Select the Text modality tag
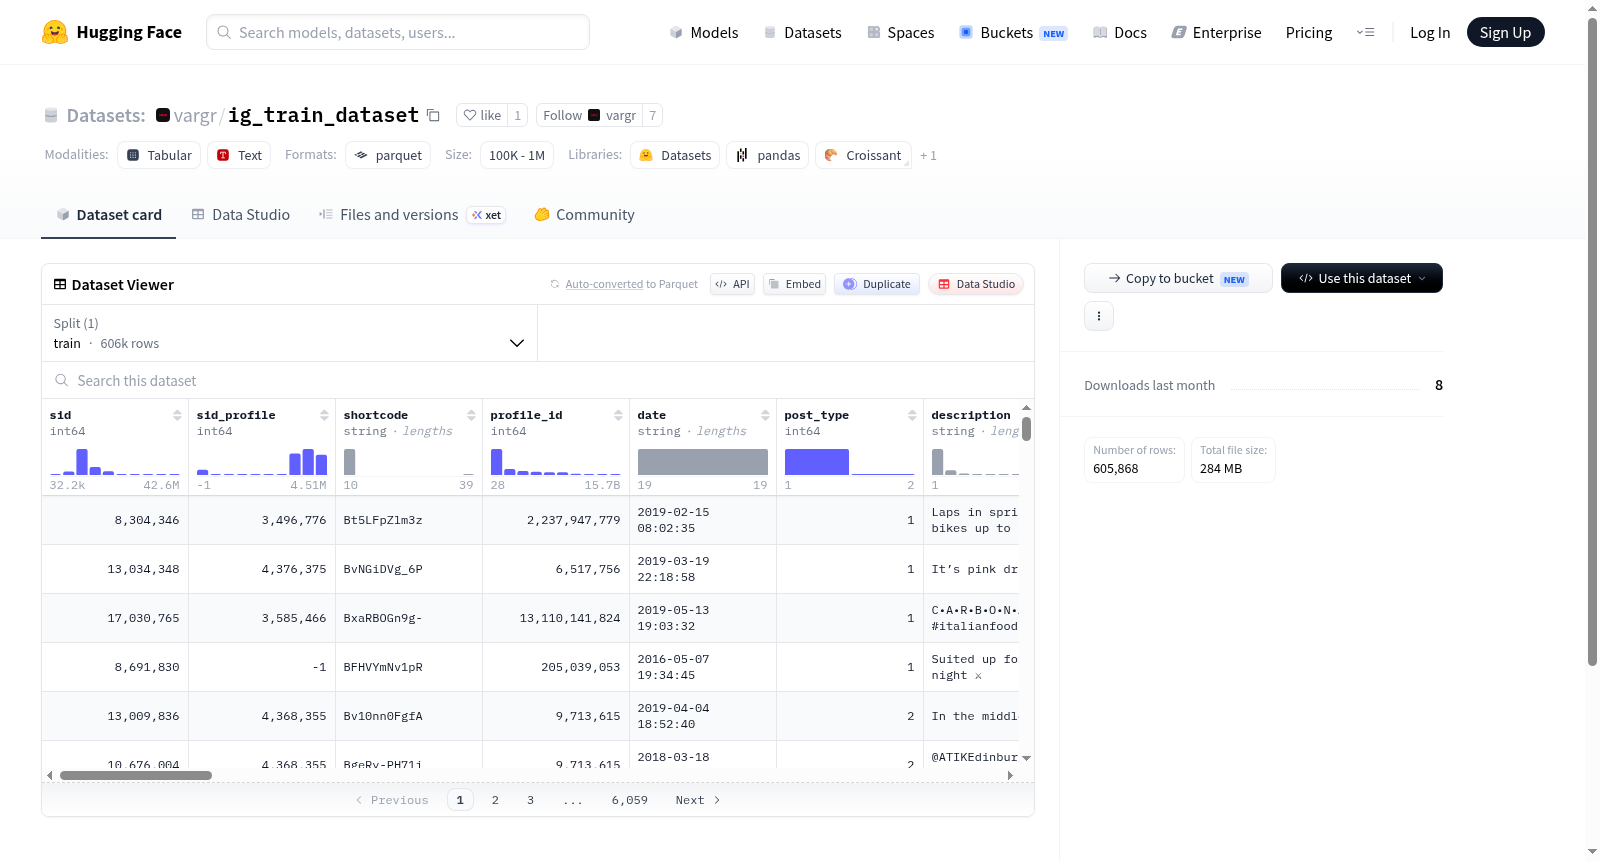Viewport: 1600px width, 861px height. [x=240, y=155]
